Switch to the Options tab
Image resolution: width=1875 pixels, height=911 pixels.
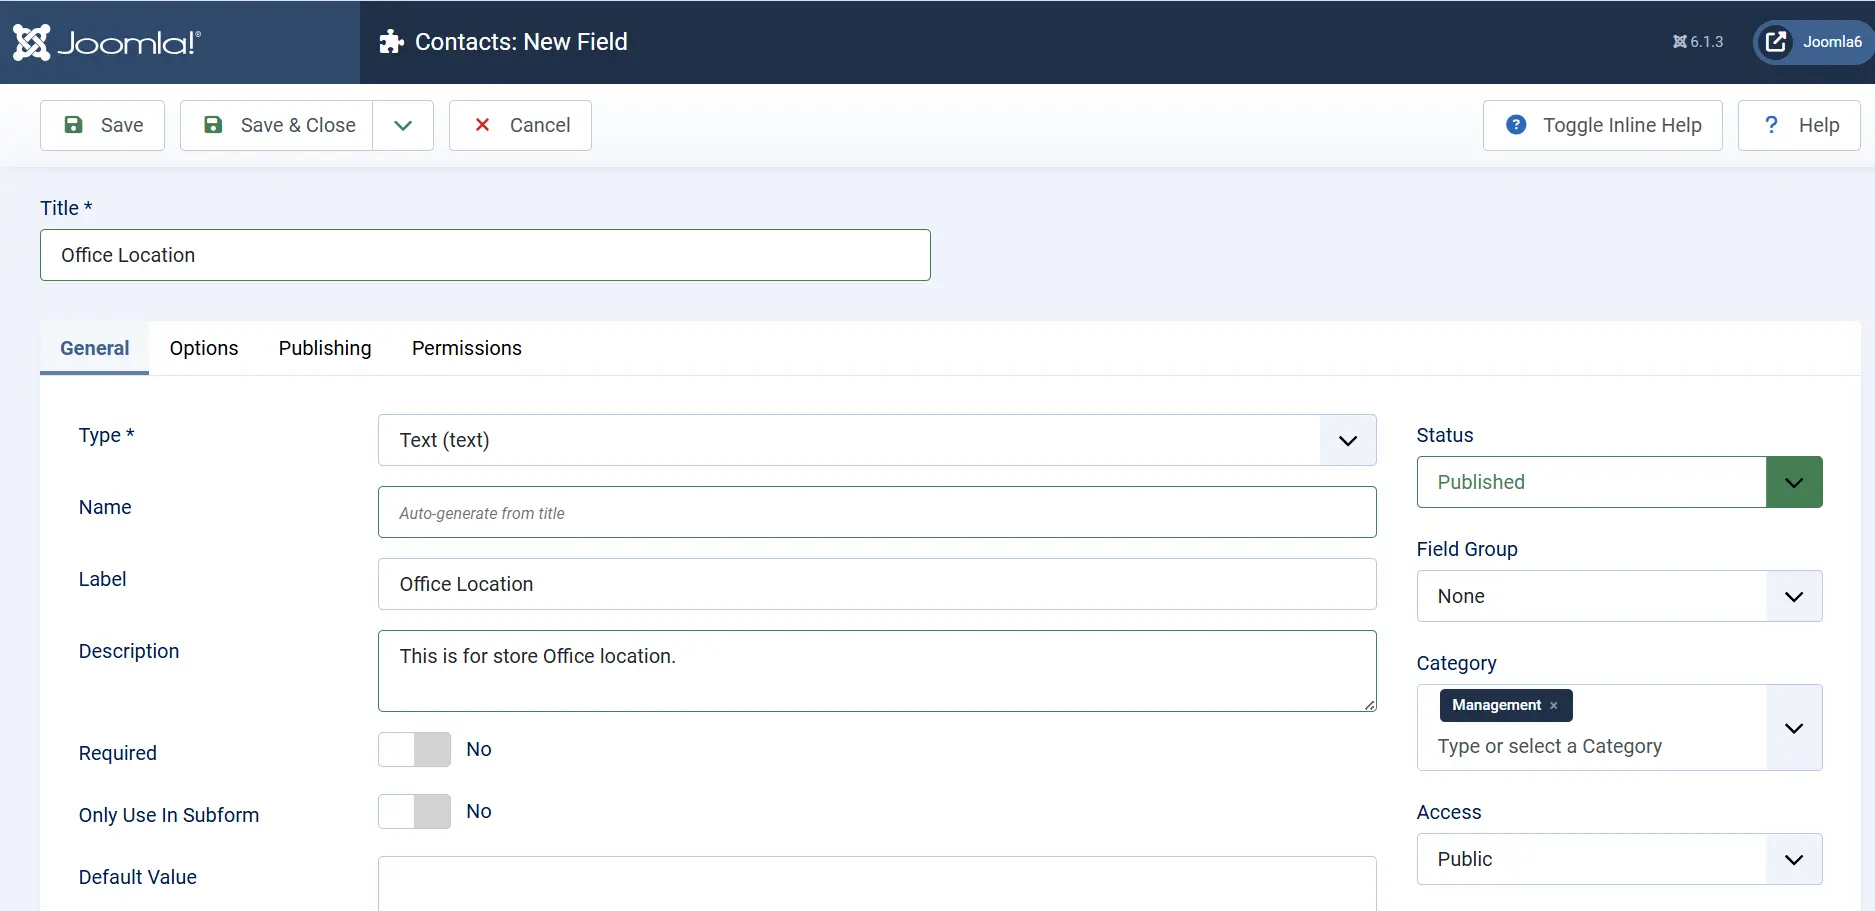(204, 348)
